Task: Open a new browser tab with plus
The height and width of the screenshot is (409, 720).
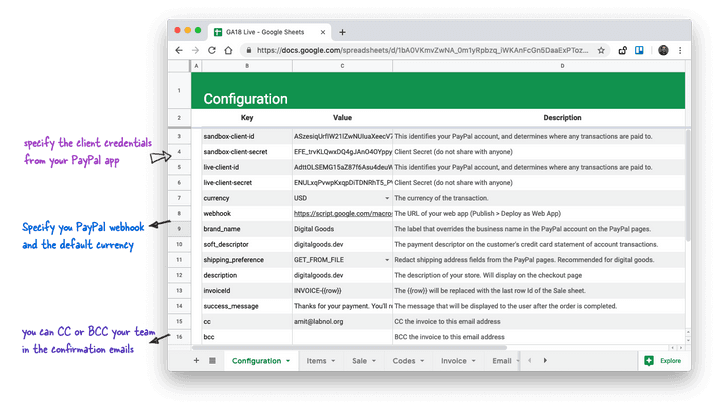Action: pyautogui.click(x=342, y=32)
